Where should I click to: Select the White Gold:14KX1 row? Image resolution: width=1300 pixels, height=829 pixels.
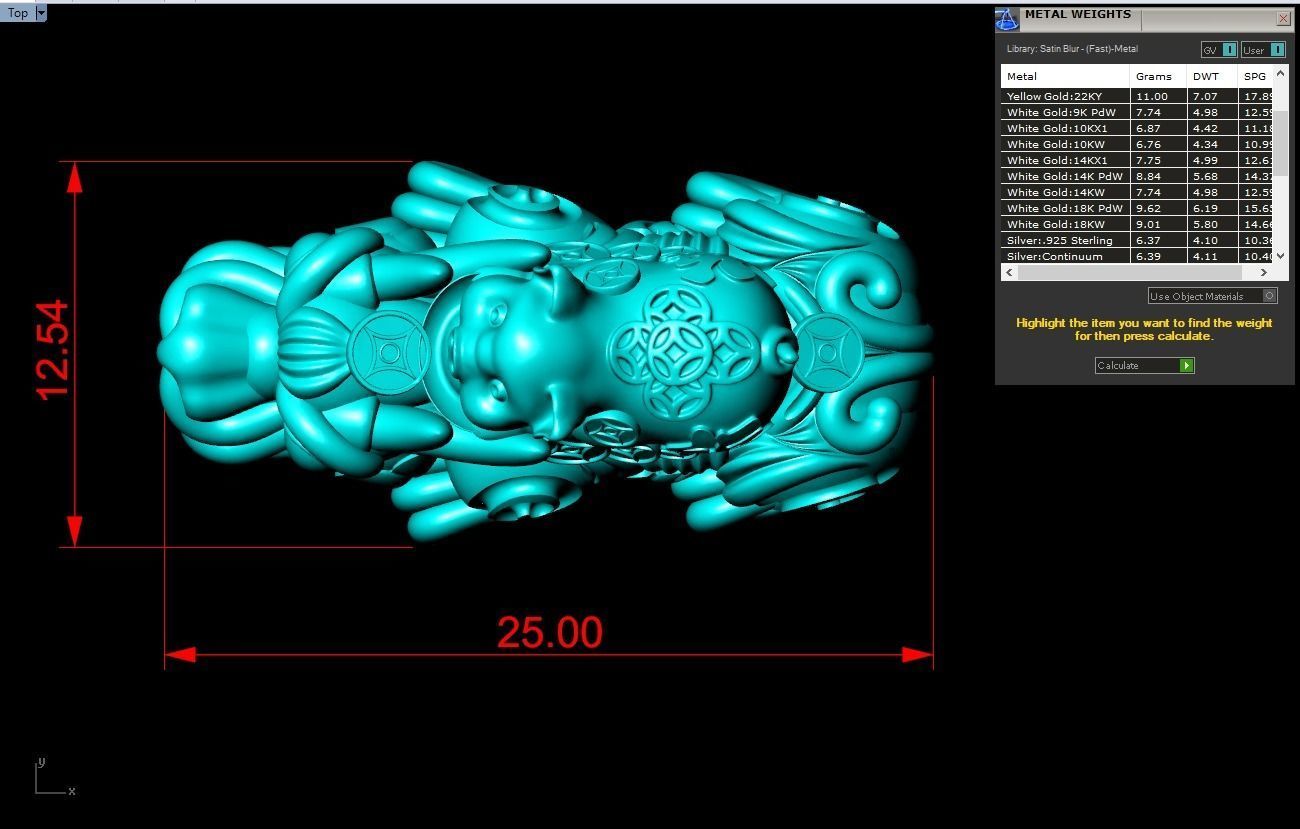pyautogui.click(x=1137, y=160)
